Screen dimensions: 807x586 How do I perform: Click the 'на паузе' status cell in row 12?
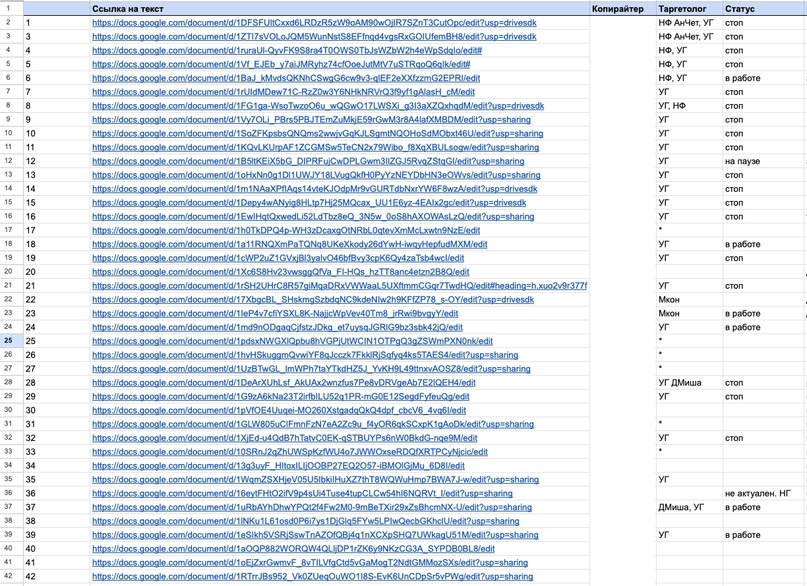[764, 161]
